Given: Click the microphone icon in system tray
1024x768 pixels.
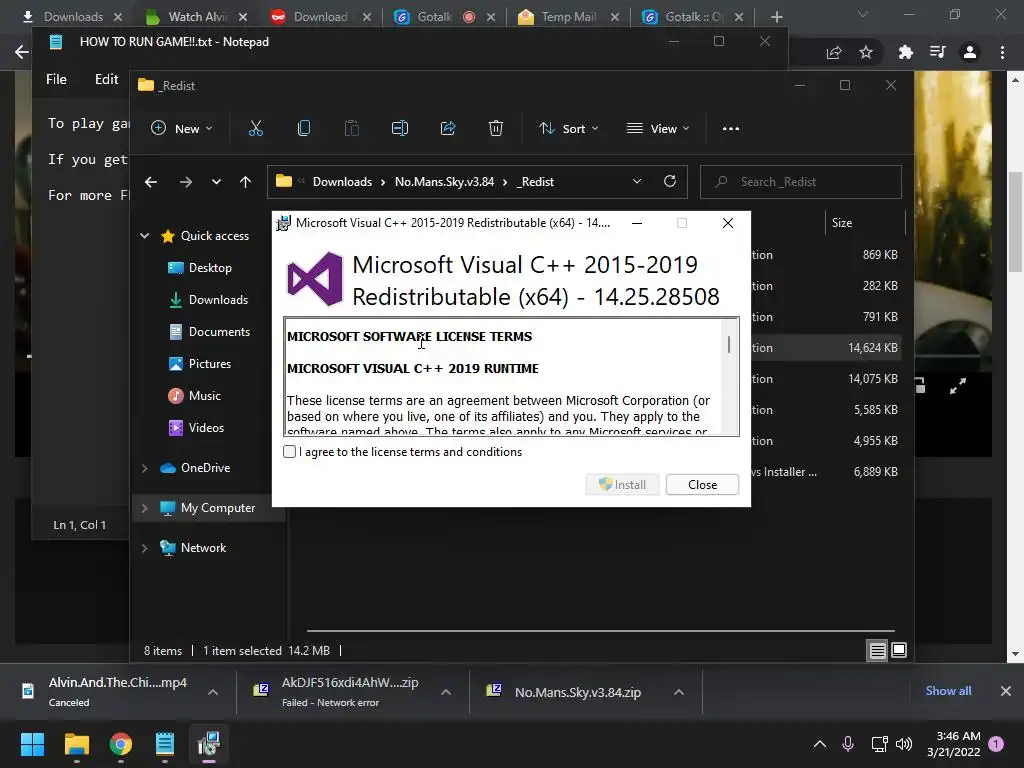Looking at the screenshot, I should 848,744.
